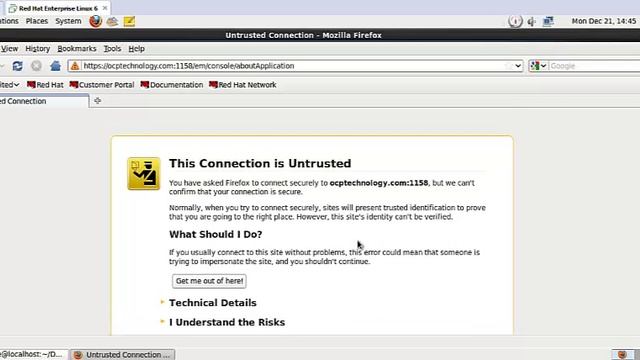Open the Google search engine selector
This screenshot has height=360, width=640.
coord(538,66)
